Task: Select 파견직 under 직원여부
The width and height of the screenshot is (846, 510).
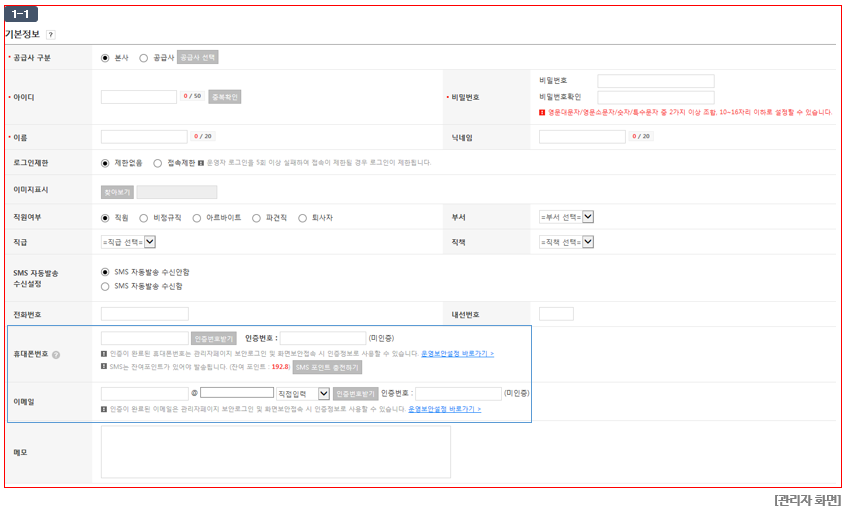Action: 256,218
